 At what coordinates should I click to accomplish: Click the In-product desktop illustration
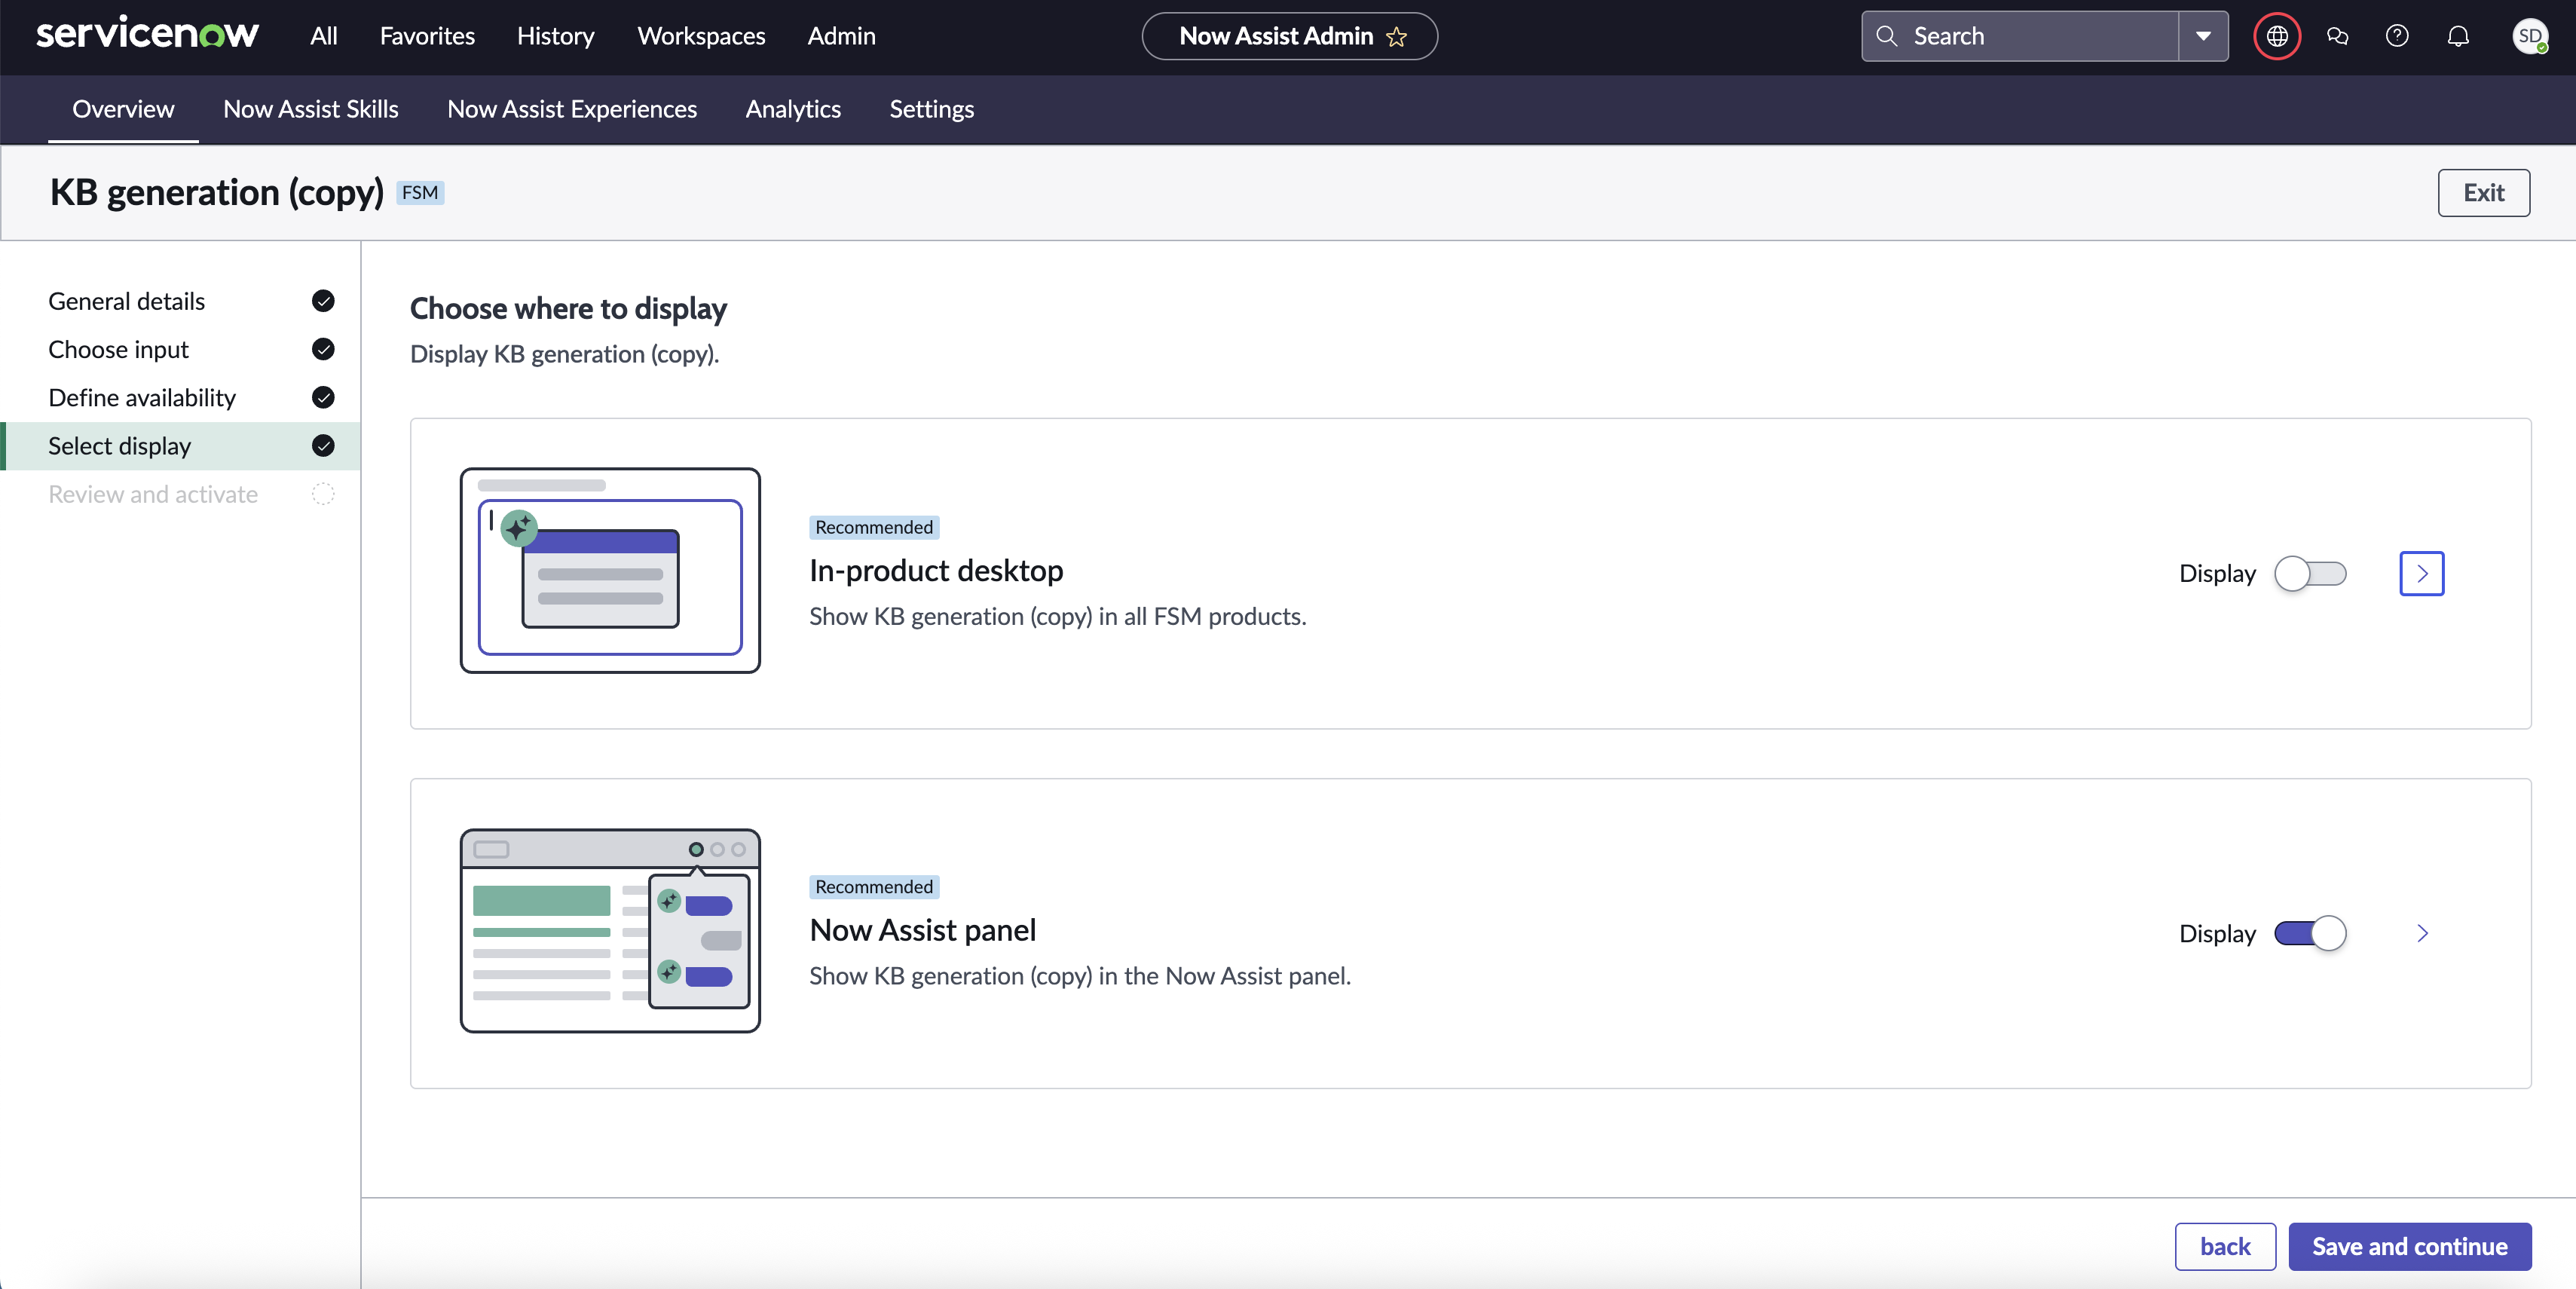click(610, 570)
